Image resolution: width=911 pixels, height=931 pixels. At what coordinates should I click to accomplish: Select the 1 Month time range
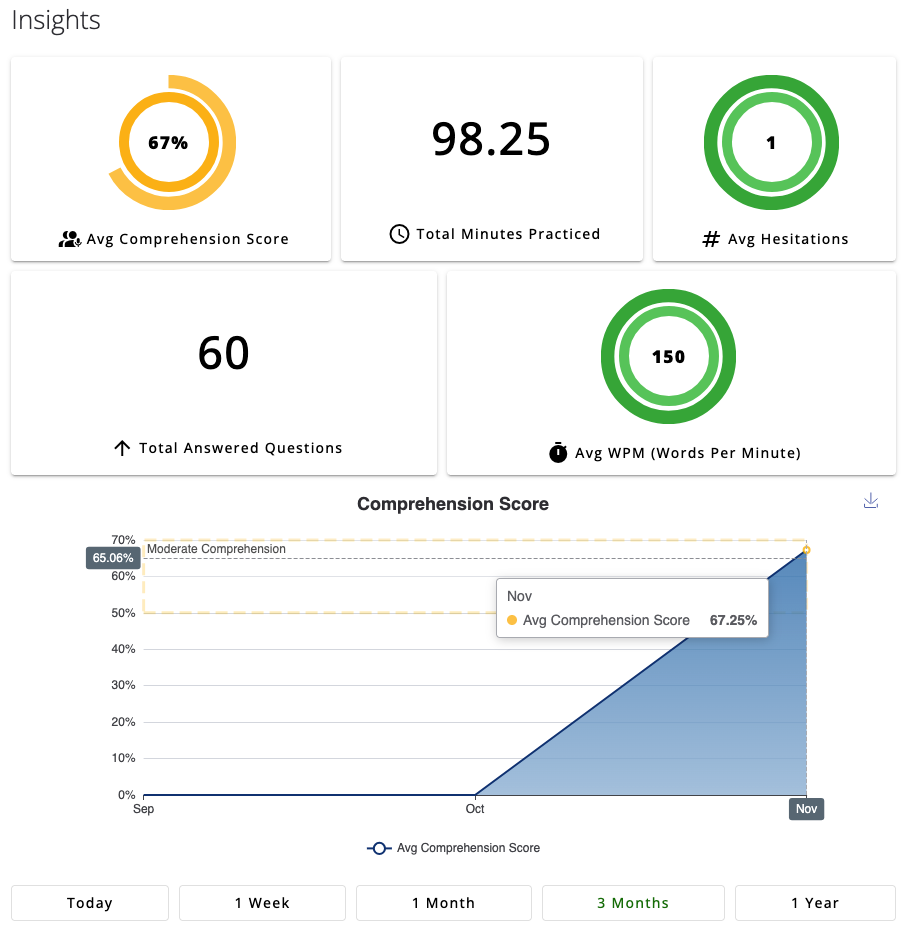coord(443,903)
